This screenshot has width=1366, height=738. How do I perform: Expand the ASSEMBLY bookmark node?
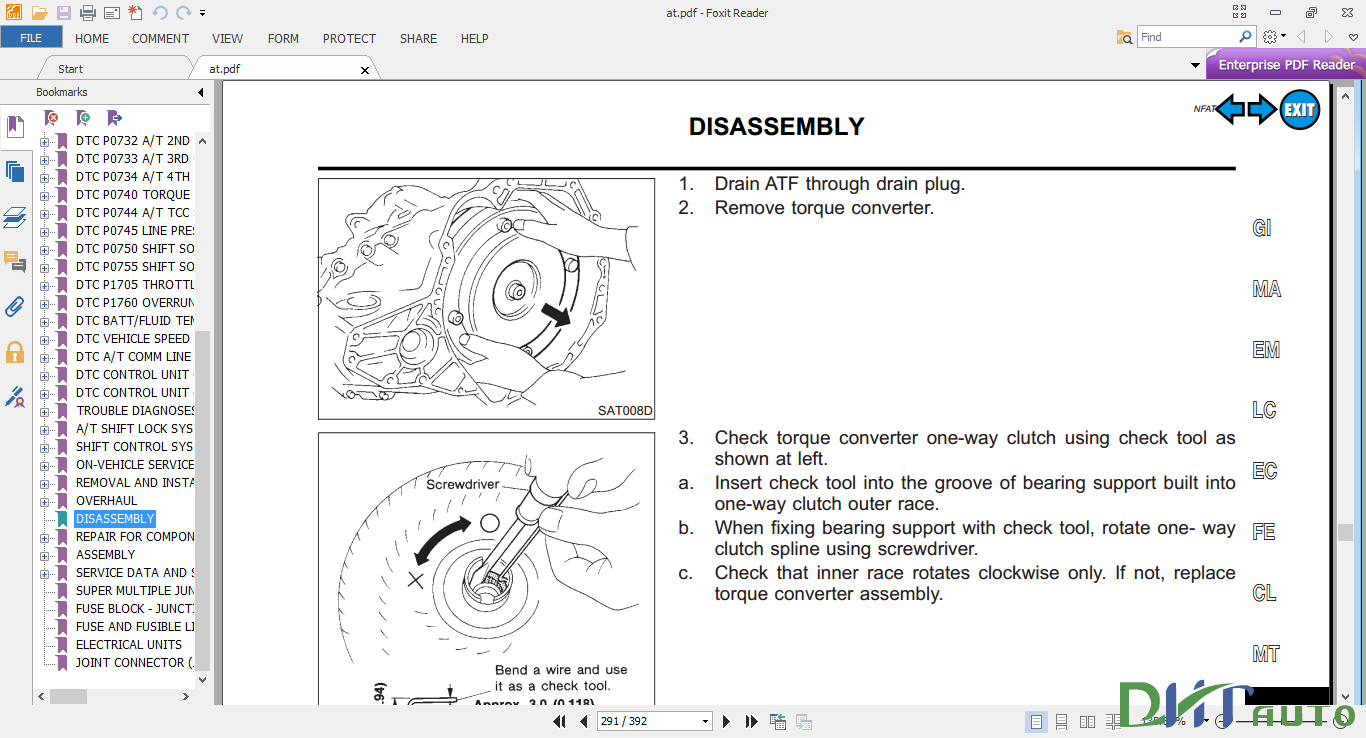pos(45,555)
